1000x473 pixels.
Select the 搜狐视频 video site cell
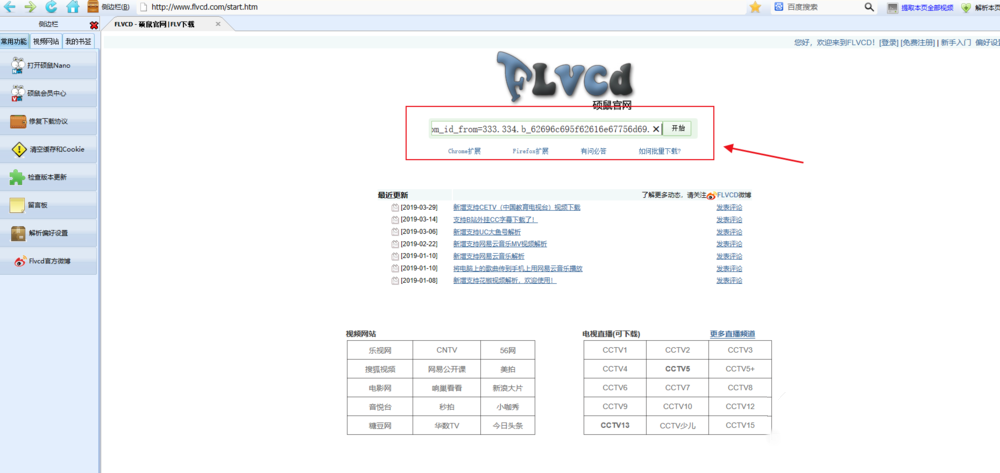pyautogui.click(x=379, y=369)
